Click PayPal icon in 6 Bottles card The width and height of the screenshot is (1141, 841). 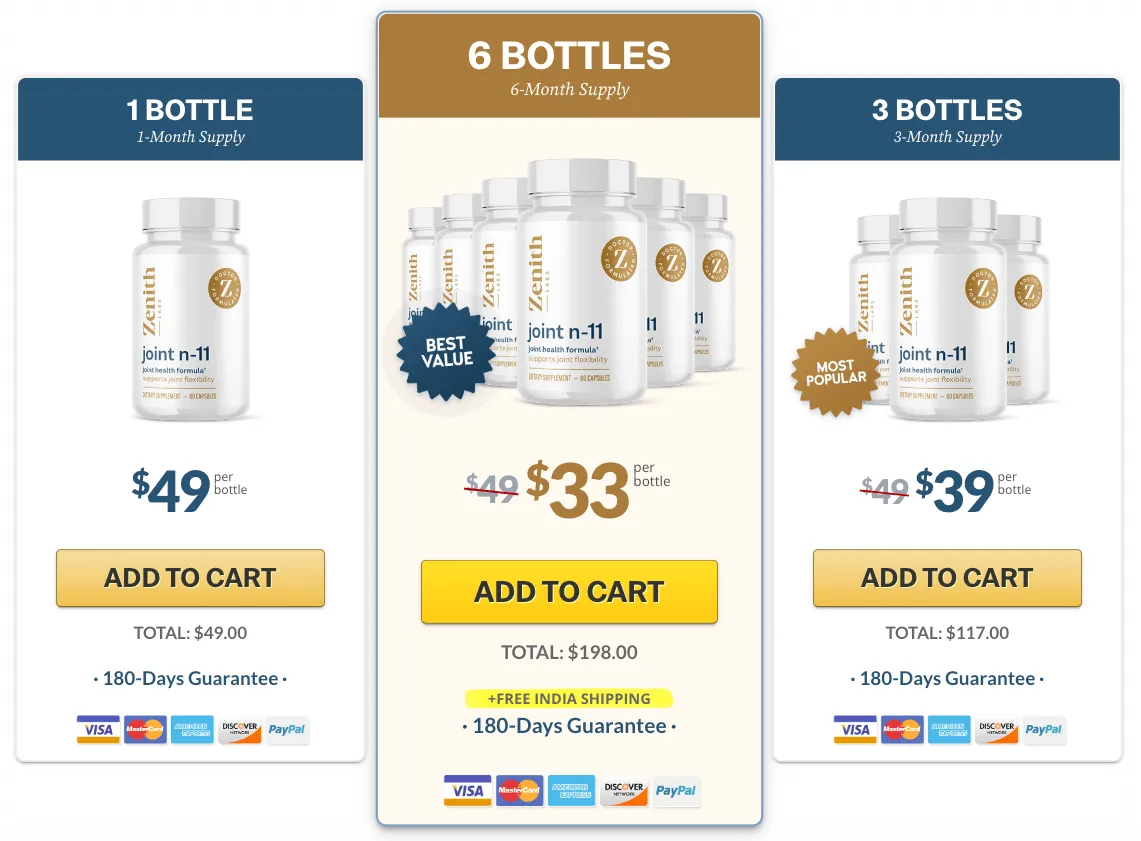click(677, 791)
